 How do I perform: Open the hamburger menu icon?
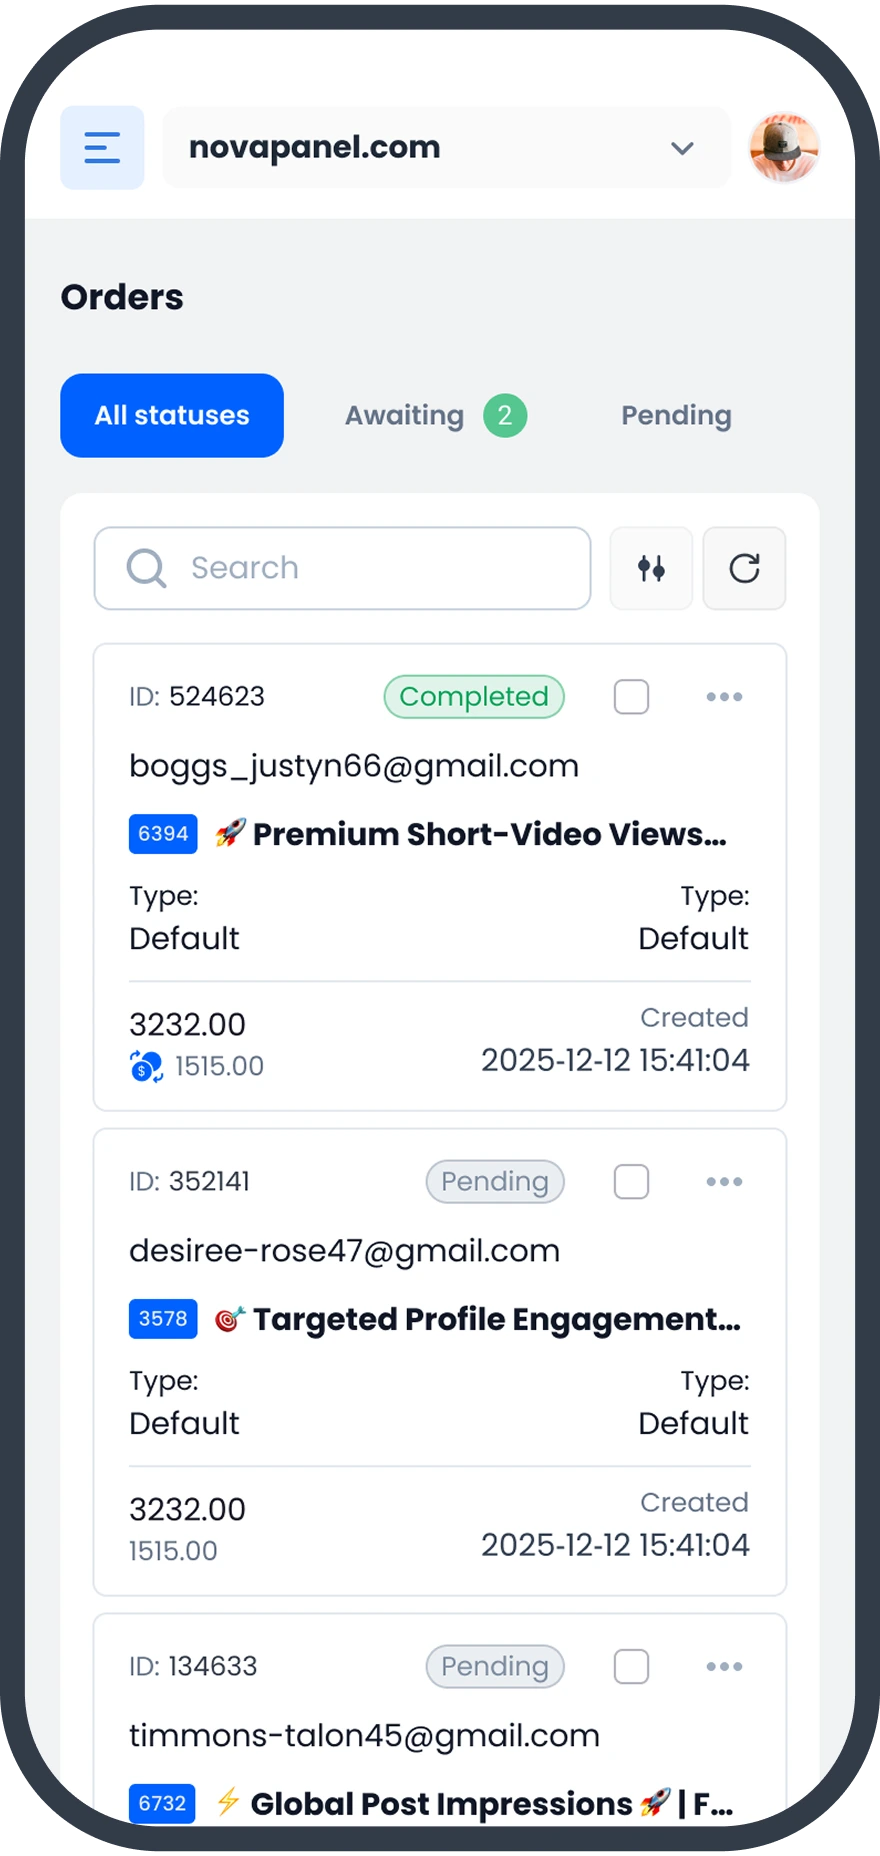coord(102,148)
